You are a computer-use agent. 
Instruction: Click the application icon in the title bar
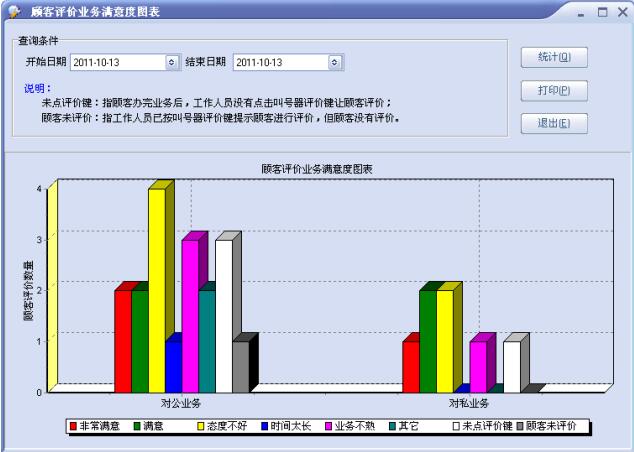click(13, 12)
